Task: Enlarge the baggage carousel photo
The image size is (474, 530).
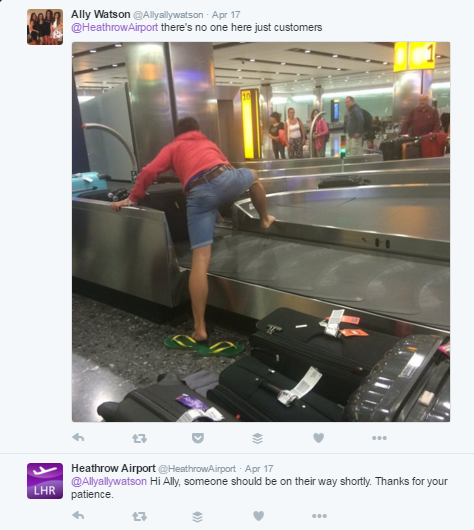Action: (261, 232)
